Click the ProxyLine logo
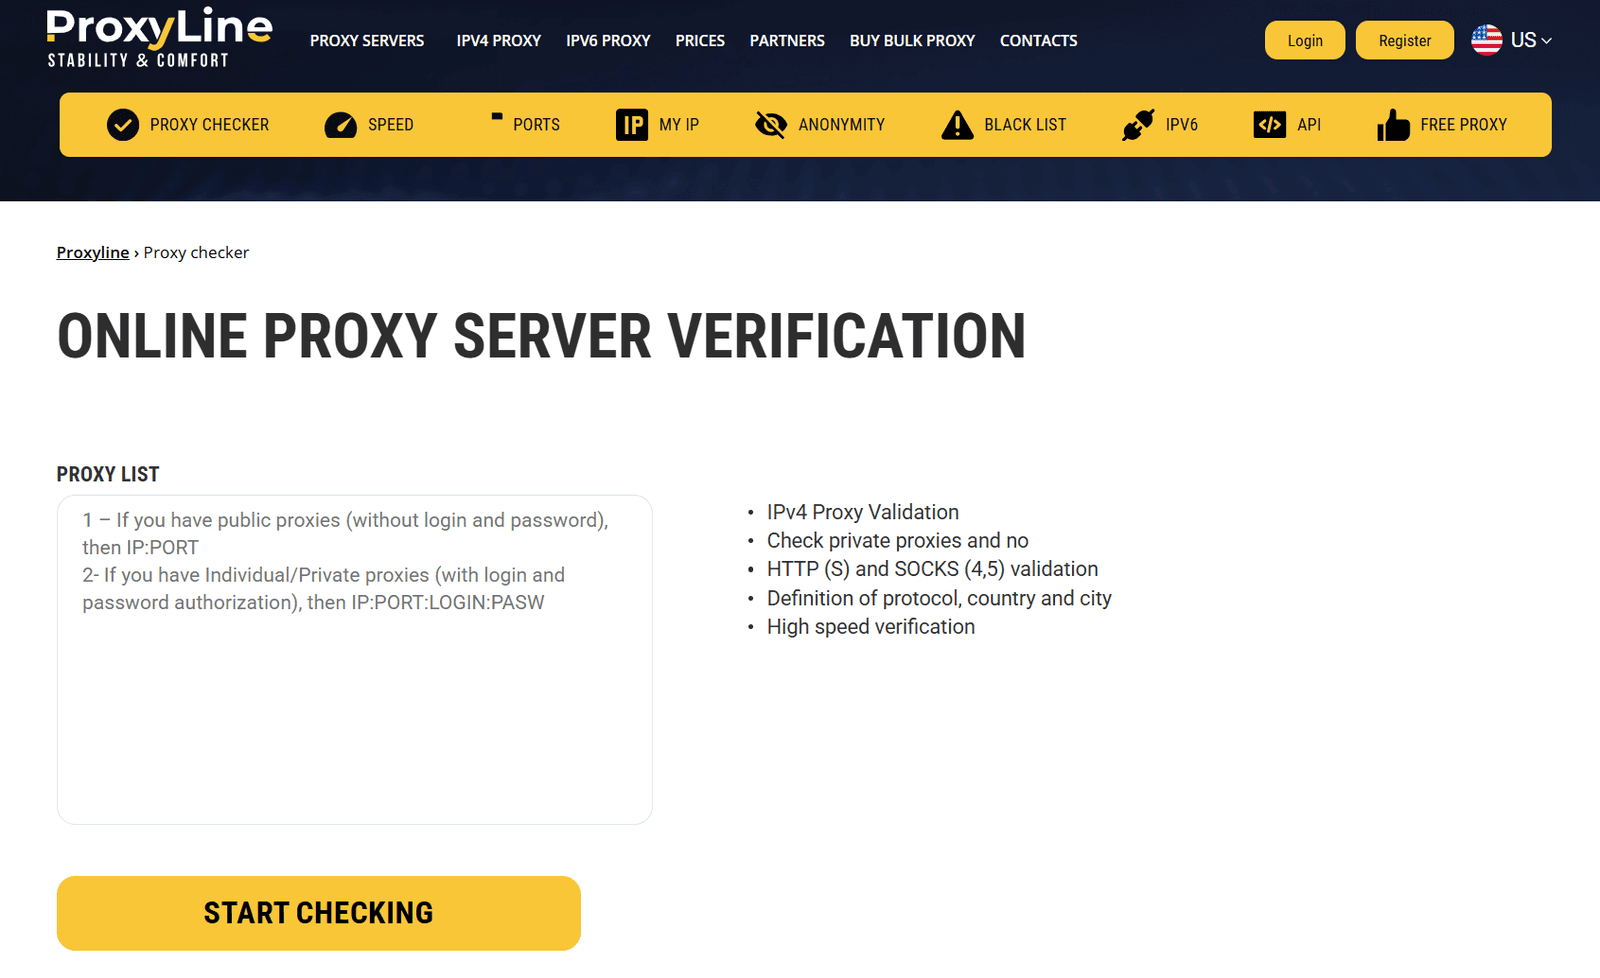Screen dimensions: 1600x978 [x=159, y=38]
